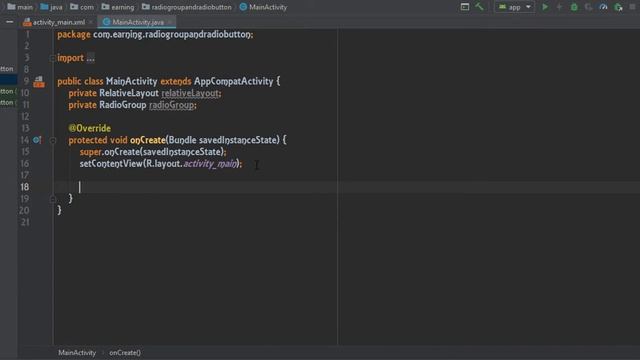This screenshot has height=360, width=640.
Task: Click the 'earning' breadcrumb folder
Action: coord(118,7)
